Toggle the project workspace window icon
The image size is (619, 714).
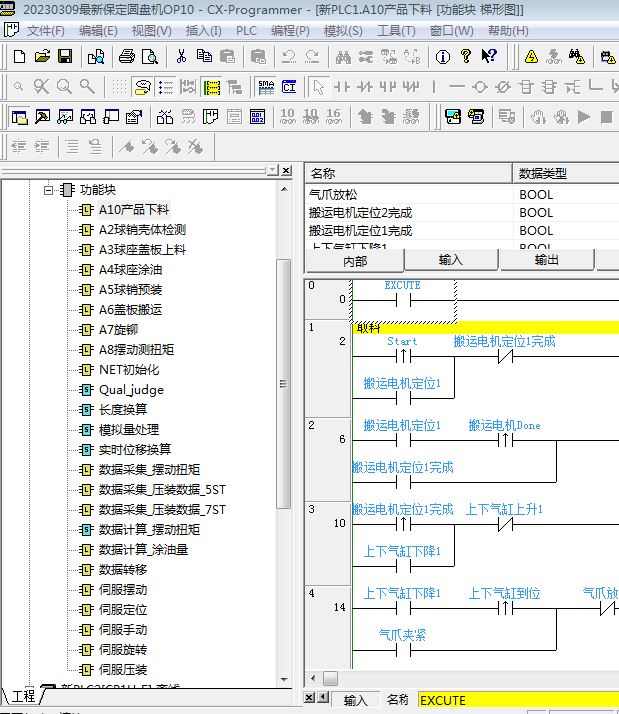[19, 117]
